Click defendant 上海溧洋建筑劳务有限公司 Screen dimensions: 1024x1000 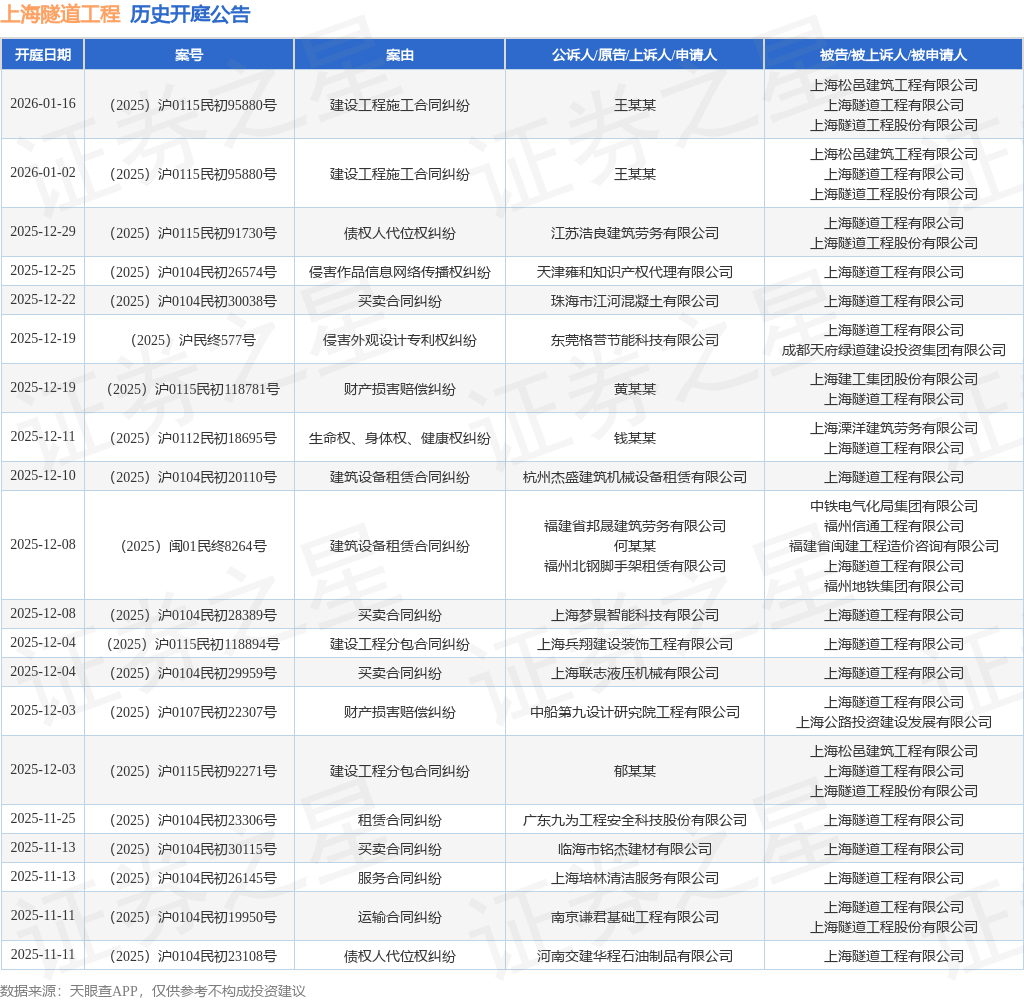(893, 428)
